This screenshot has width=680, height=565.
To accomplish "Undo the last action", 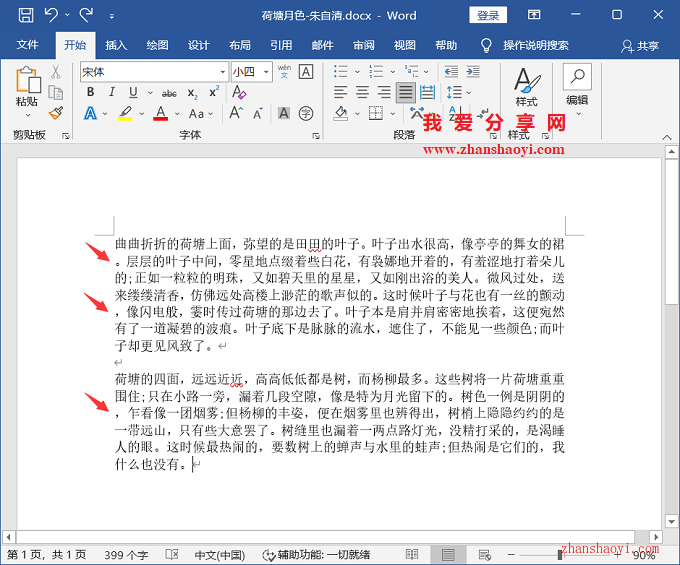I will 51,15.
